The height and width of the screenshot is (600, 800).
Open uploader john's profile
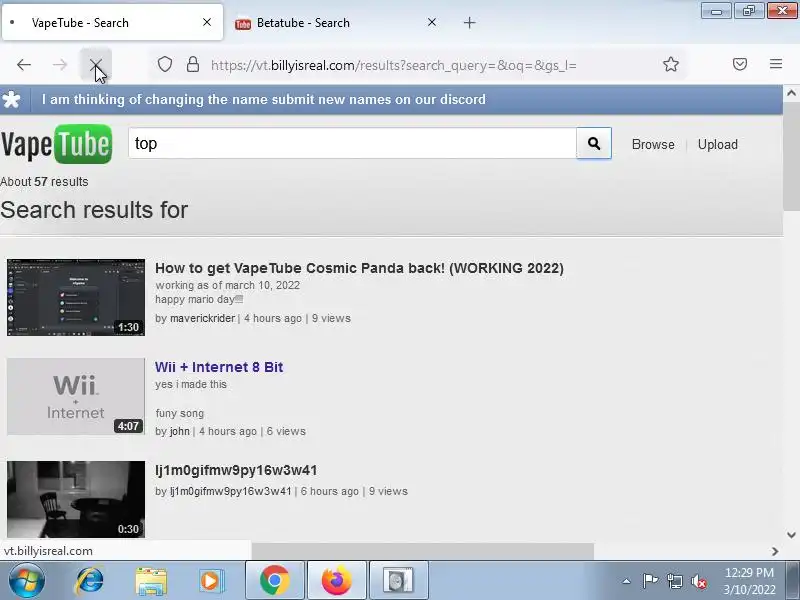180,431
